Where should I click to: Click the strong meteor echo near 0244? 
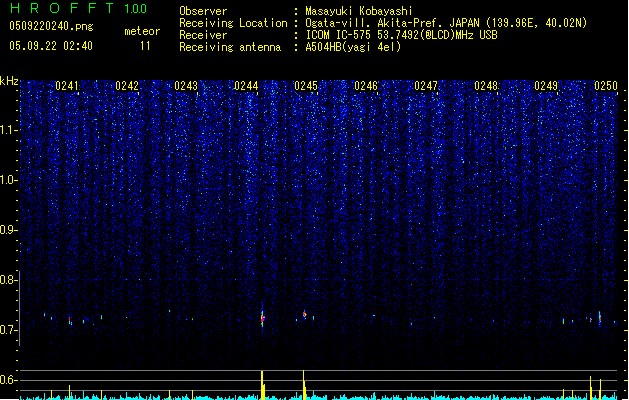tap(262, 319)
